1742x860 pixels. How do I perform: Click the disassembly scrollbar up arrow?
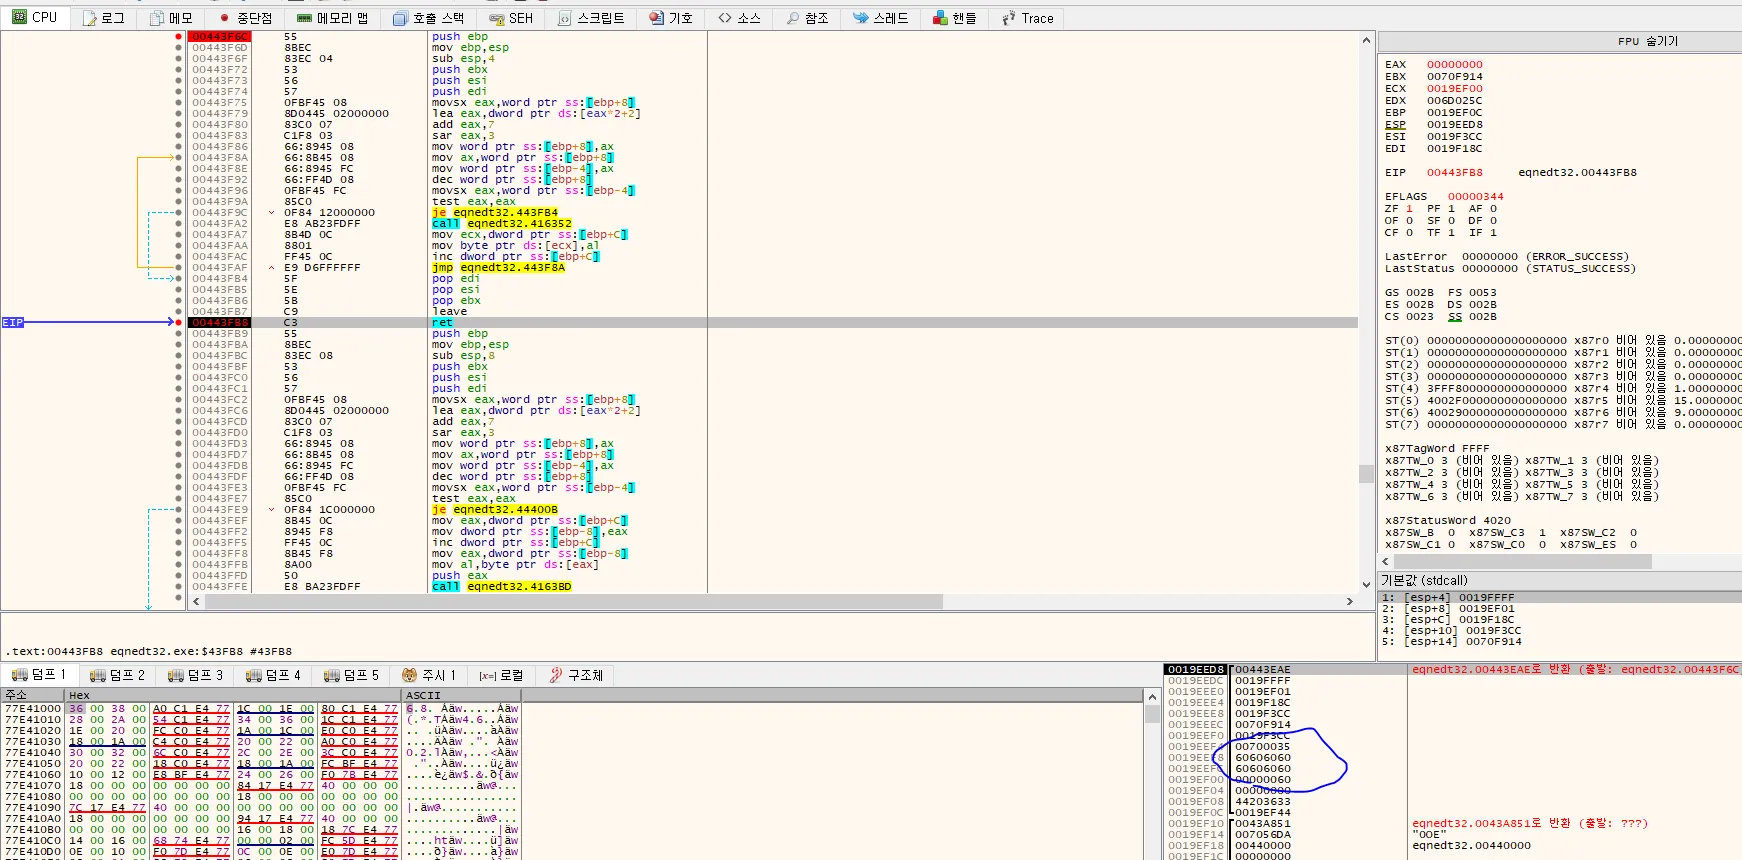point(1366,40)
